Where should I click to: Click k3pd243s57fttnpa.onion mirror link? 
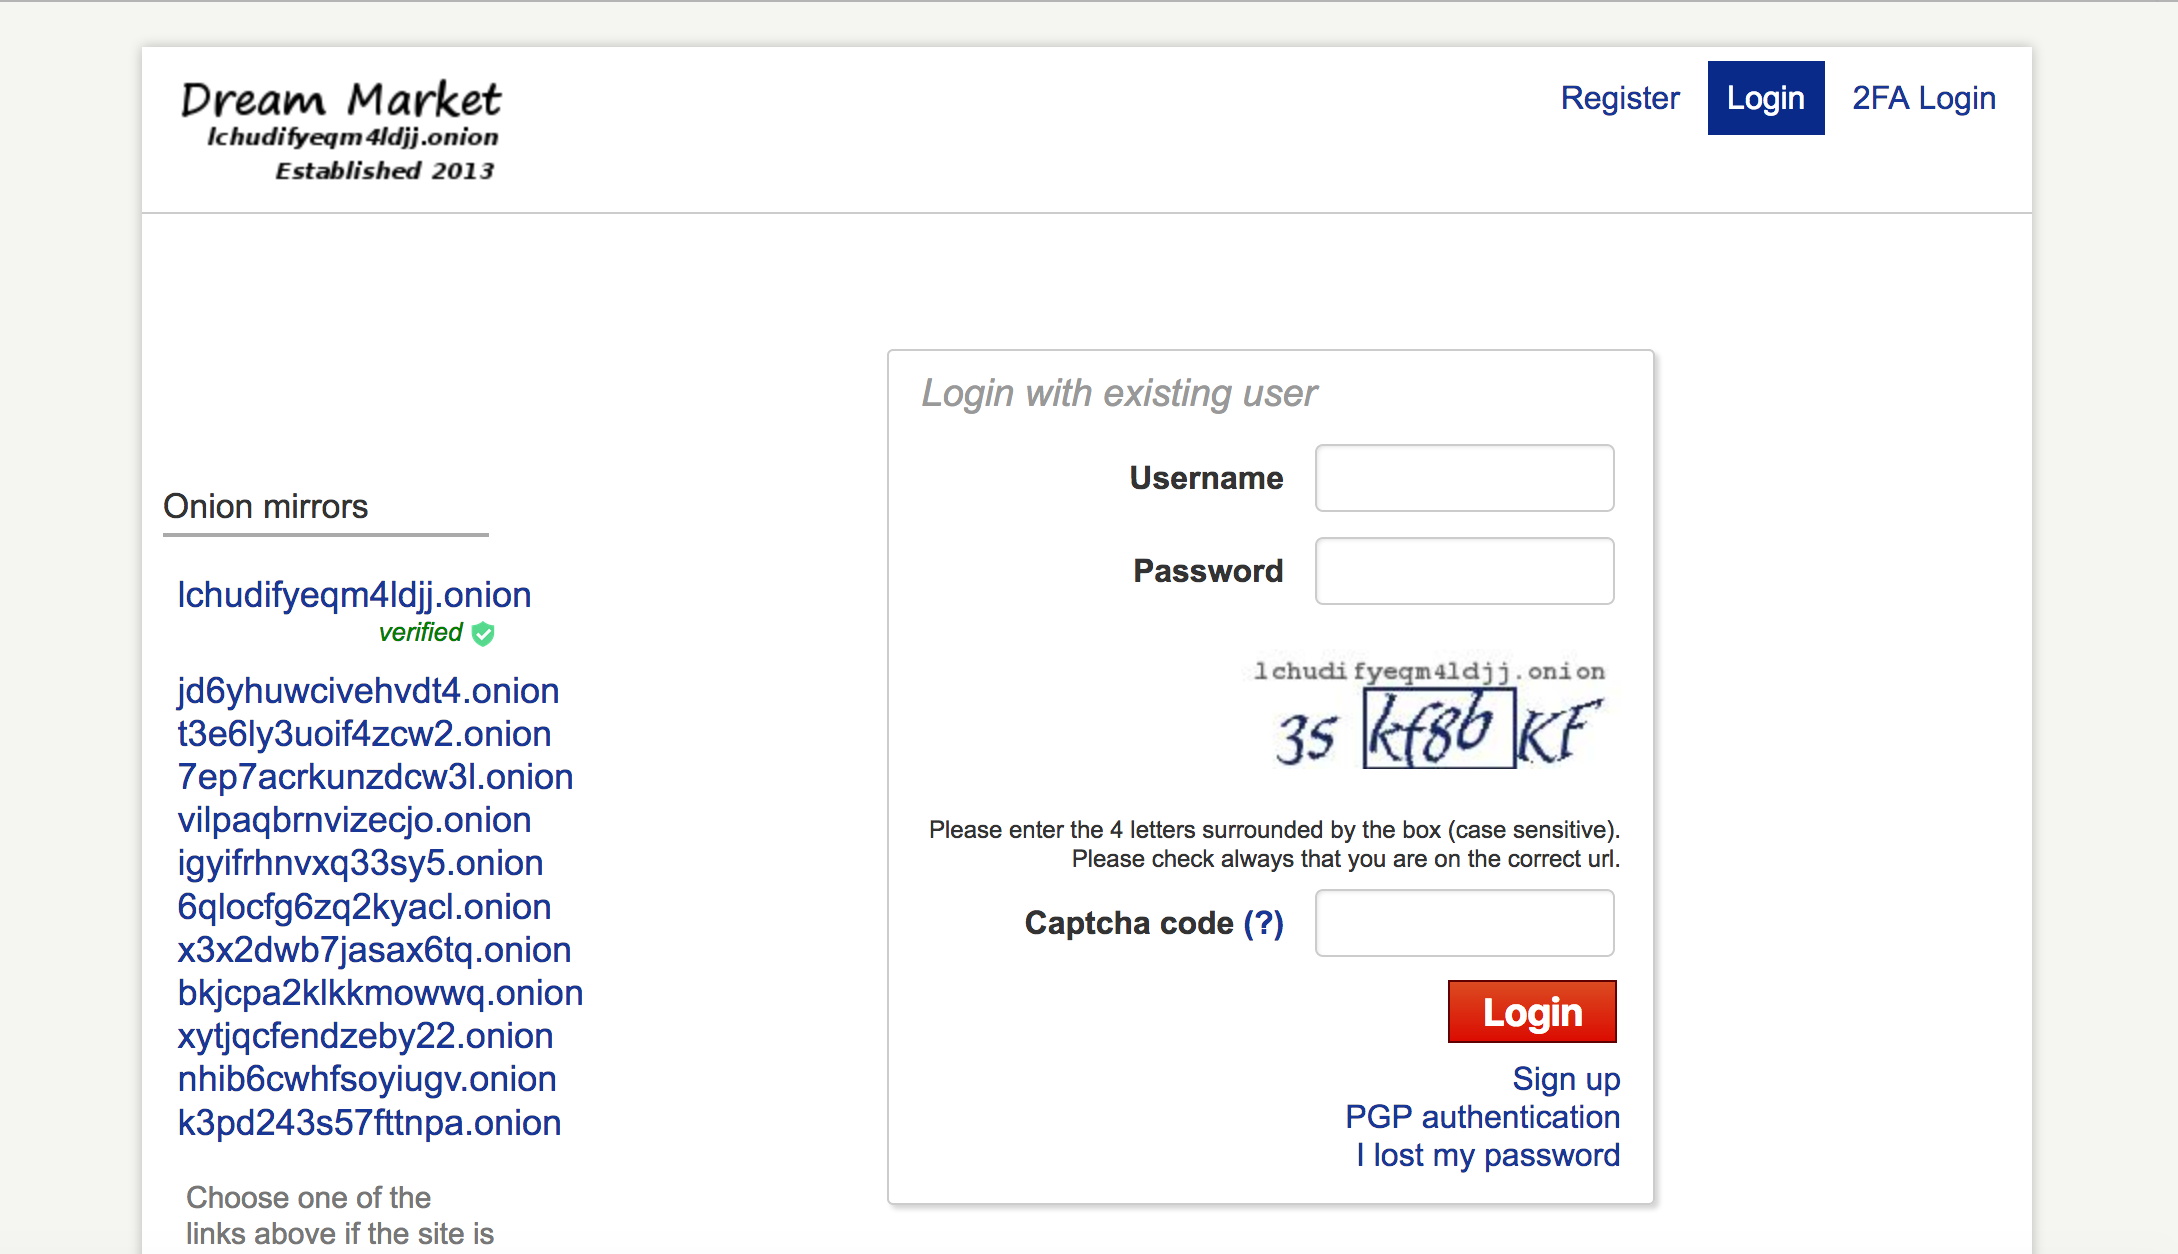(369, 1123)
